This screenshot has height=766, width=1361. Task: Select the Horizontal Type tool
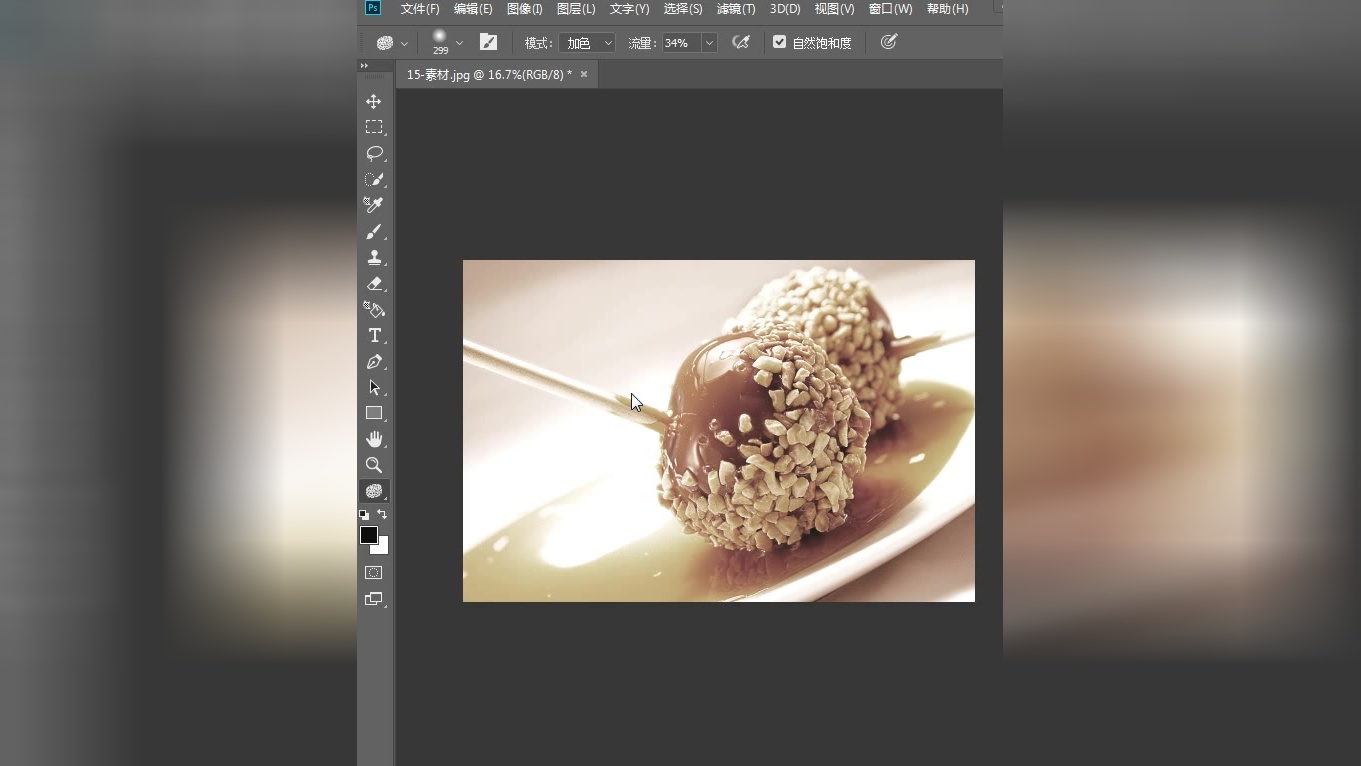click(x=374, y=335)
